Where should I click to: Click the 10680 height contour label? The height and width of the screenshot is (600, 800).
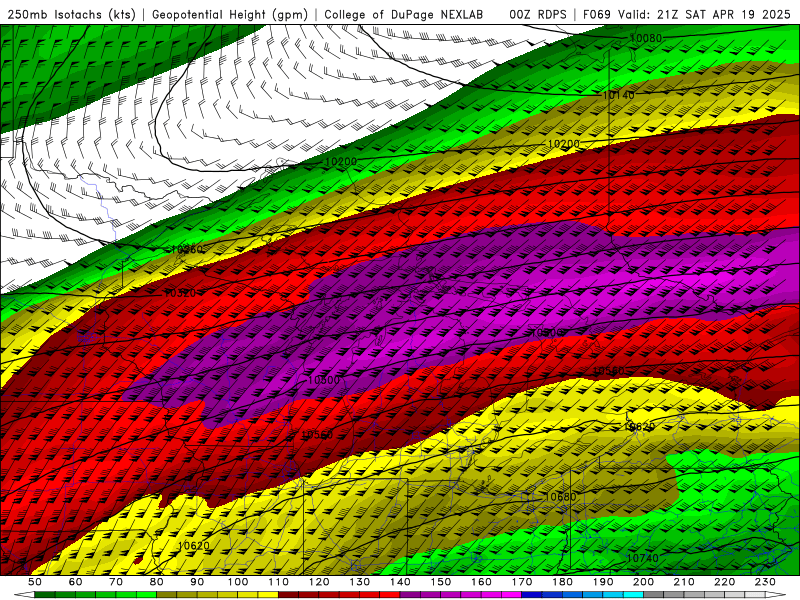(x=560, y=496)
